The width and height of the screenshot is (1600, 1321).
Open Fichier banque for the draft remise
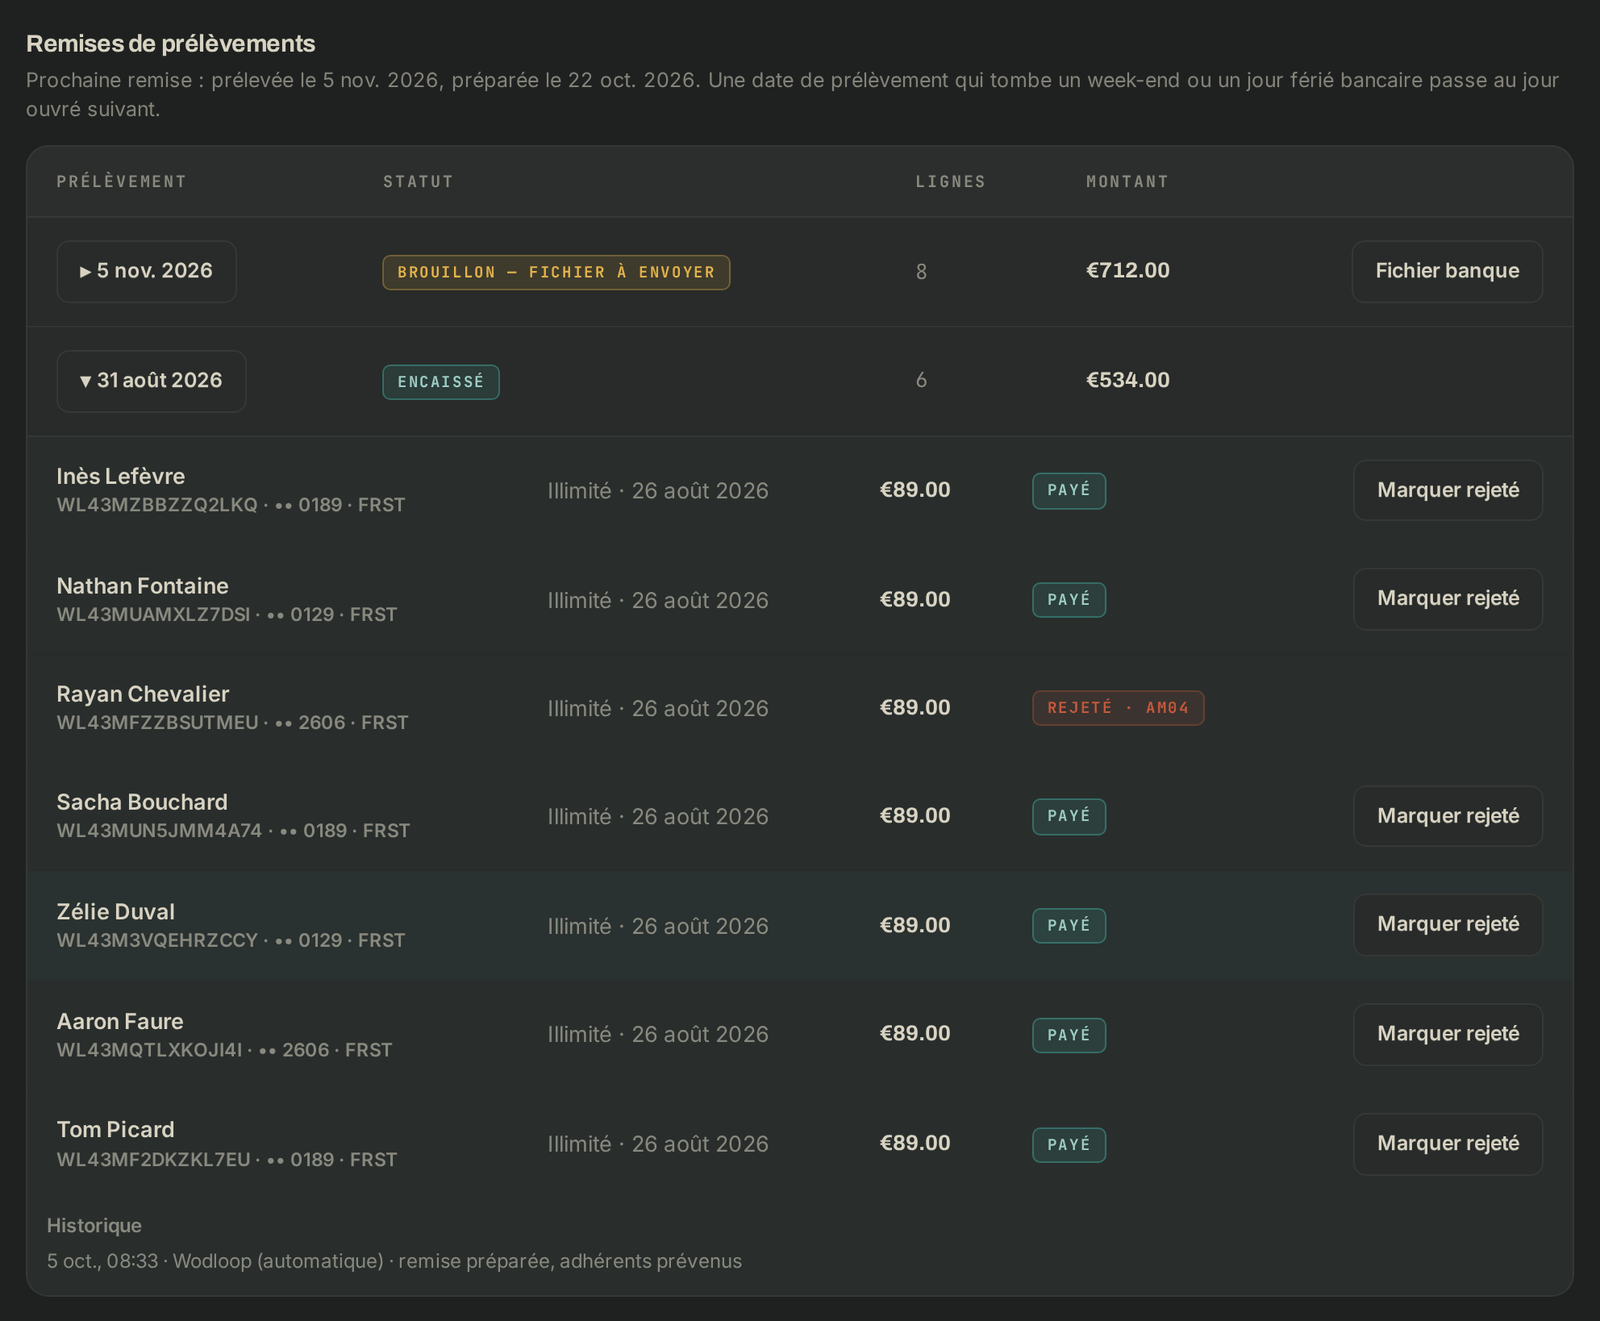pos(1447,271)
